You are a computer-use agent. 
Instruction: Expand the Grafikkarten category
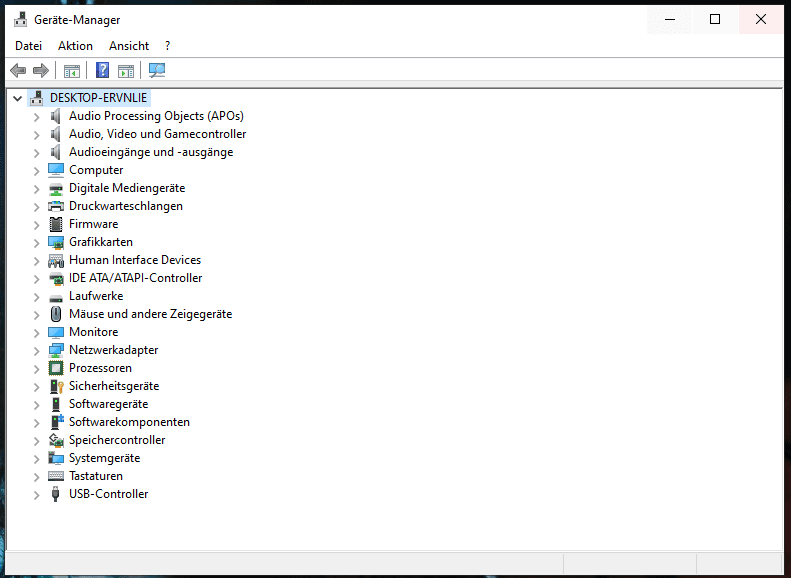pos(36,243)
